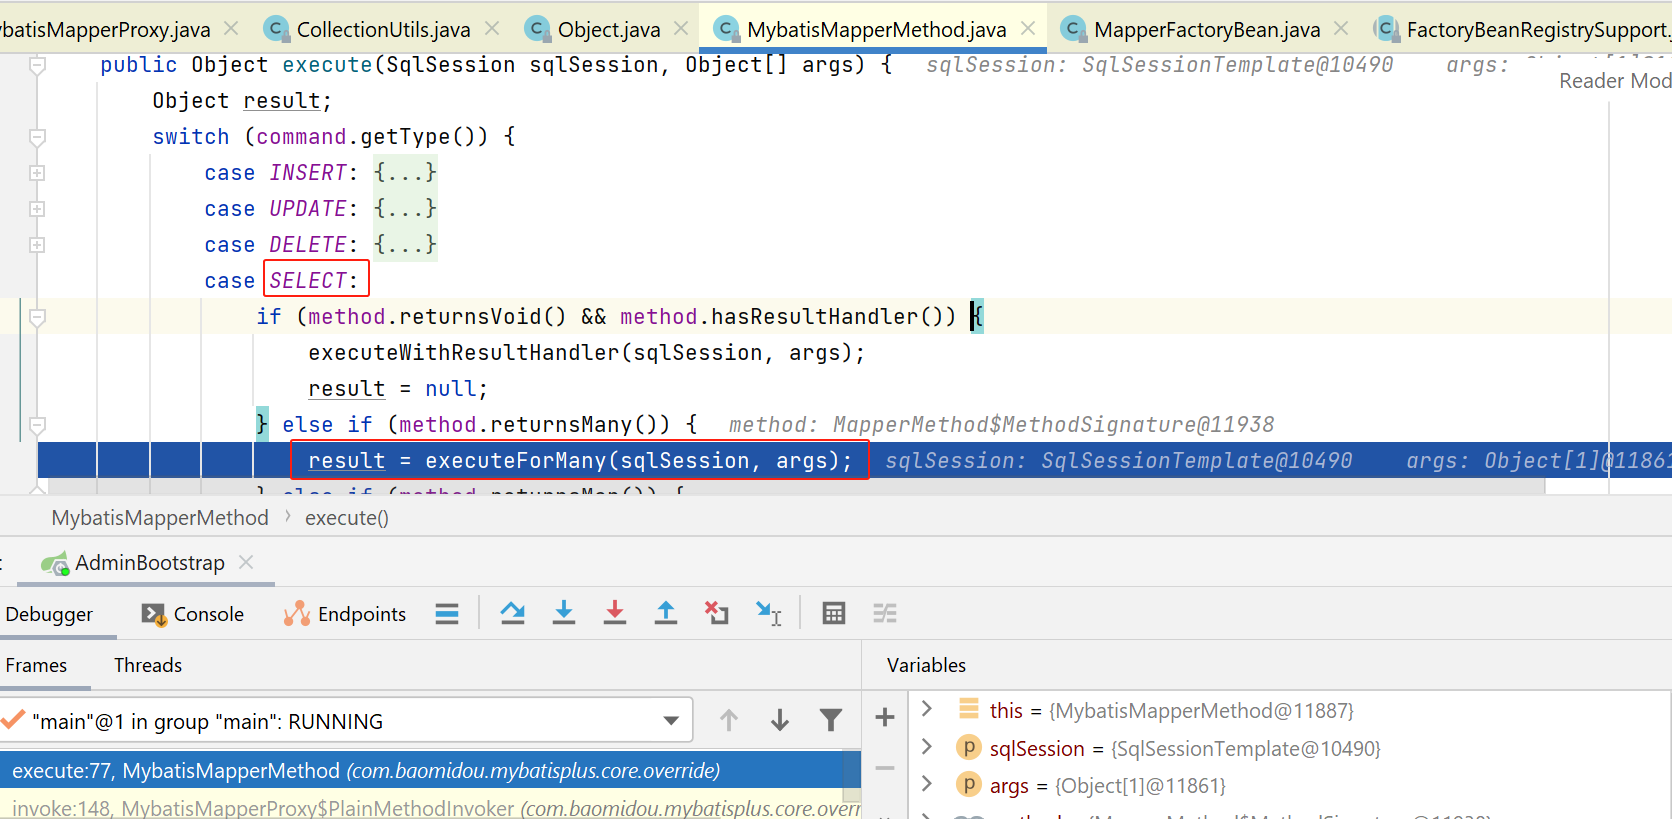1672x819 pixels.
Task: Click the Step Out arrow icon
Action: (665, 613)
